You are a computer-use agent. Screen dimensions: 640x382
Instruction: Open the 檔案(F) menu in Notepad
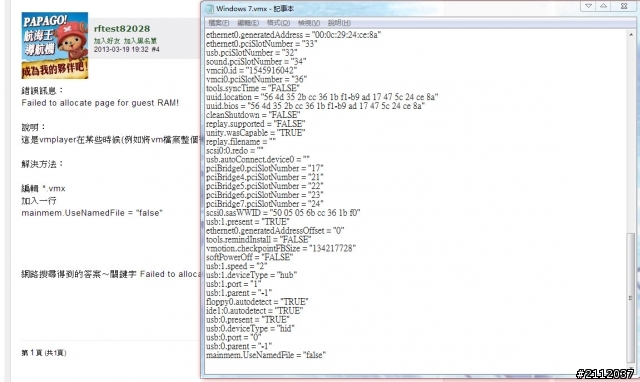218,23
